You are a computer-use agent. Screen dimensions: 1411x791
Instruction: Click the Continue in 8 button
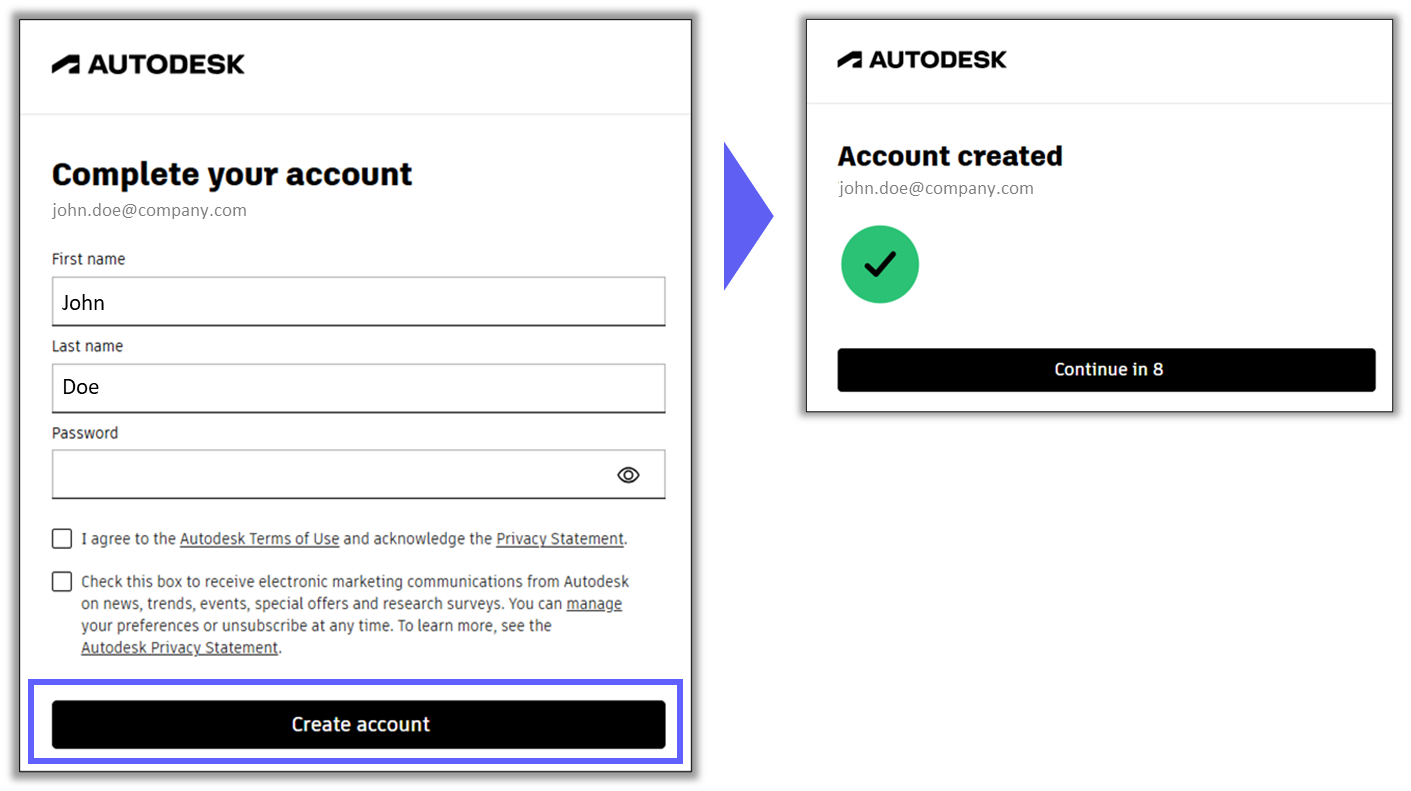1106,370
